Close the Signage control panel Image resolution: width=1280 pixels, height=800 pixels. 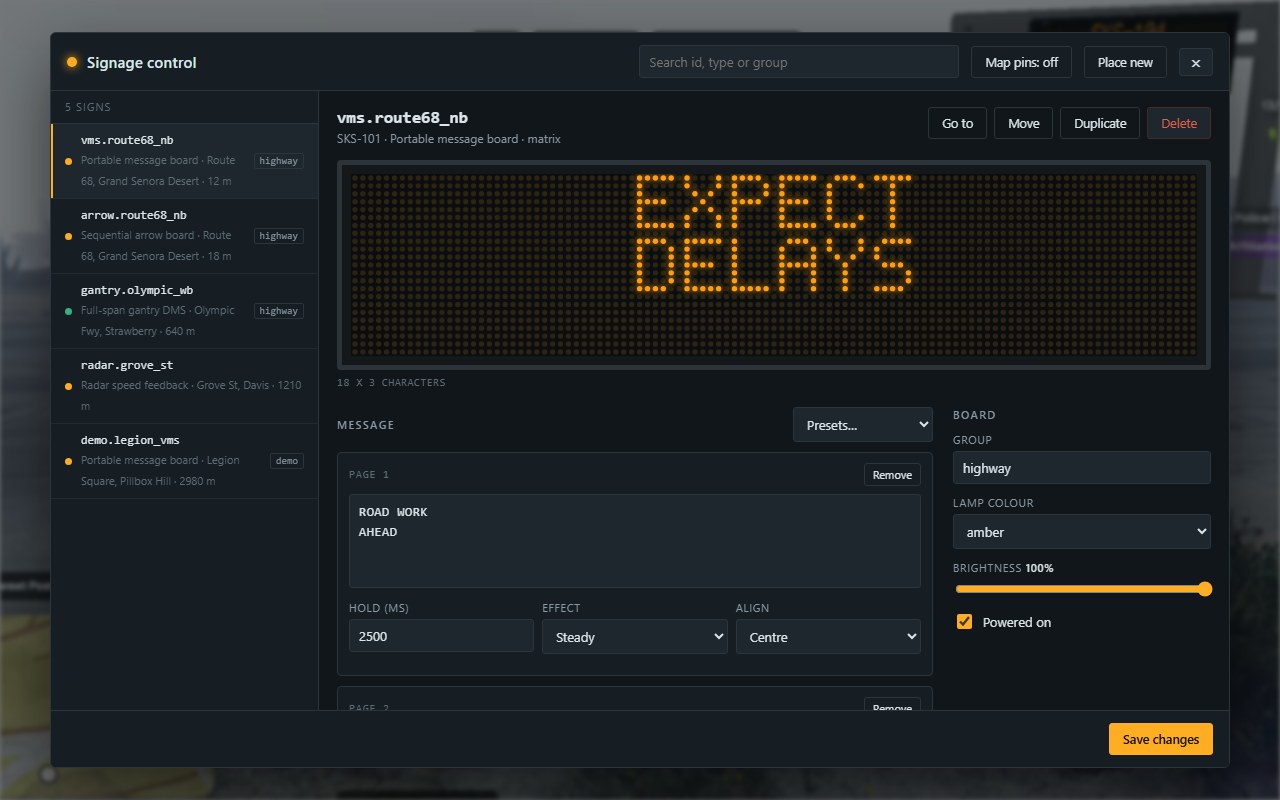(1196, 62)
